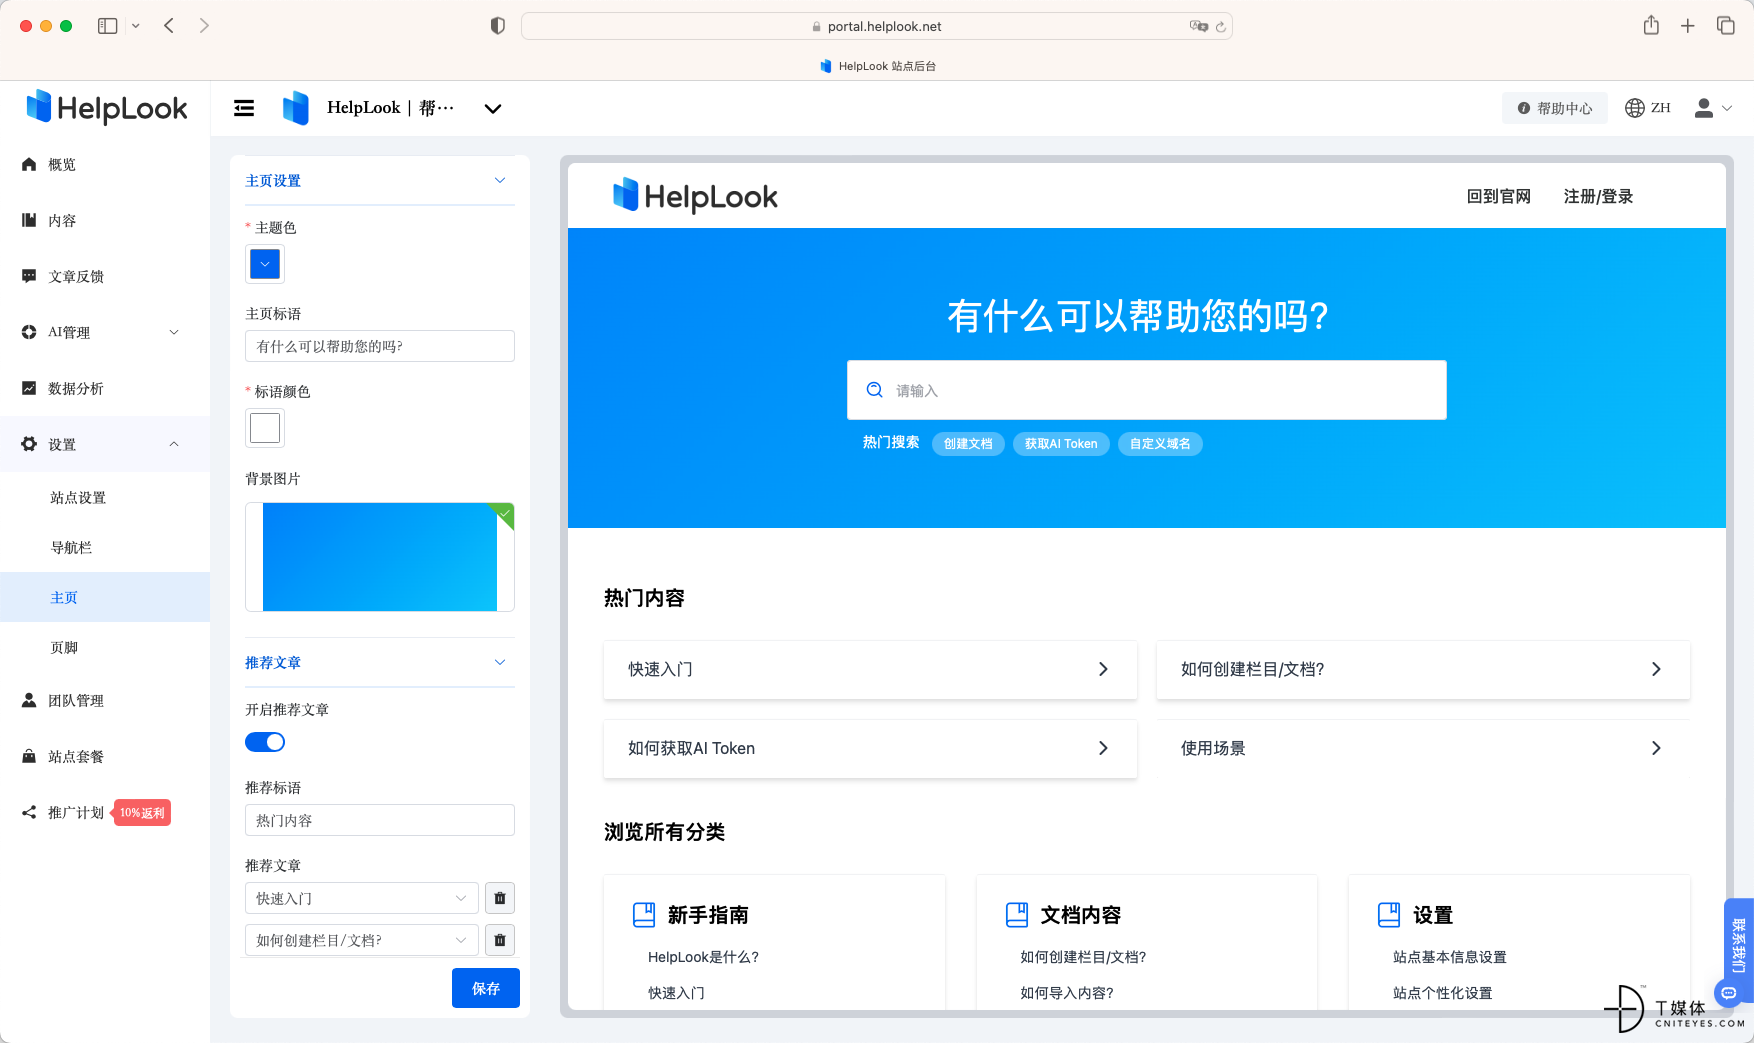The height and width of the screenshot is (1043, 1754).
Task: Toggle the hamburger menu collapse icon
Action: pos(244,108)
